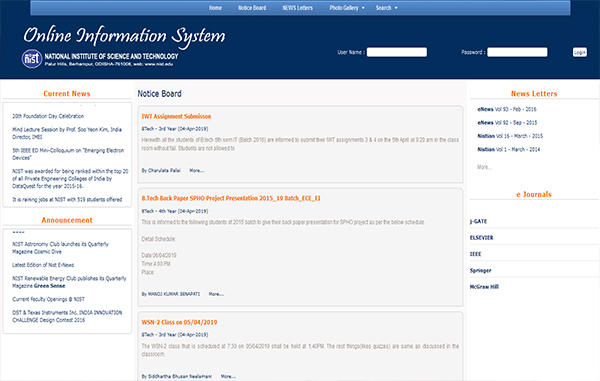
Task: Click More under News Letters
Action: [484, 167]
